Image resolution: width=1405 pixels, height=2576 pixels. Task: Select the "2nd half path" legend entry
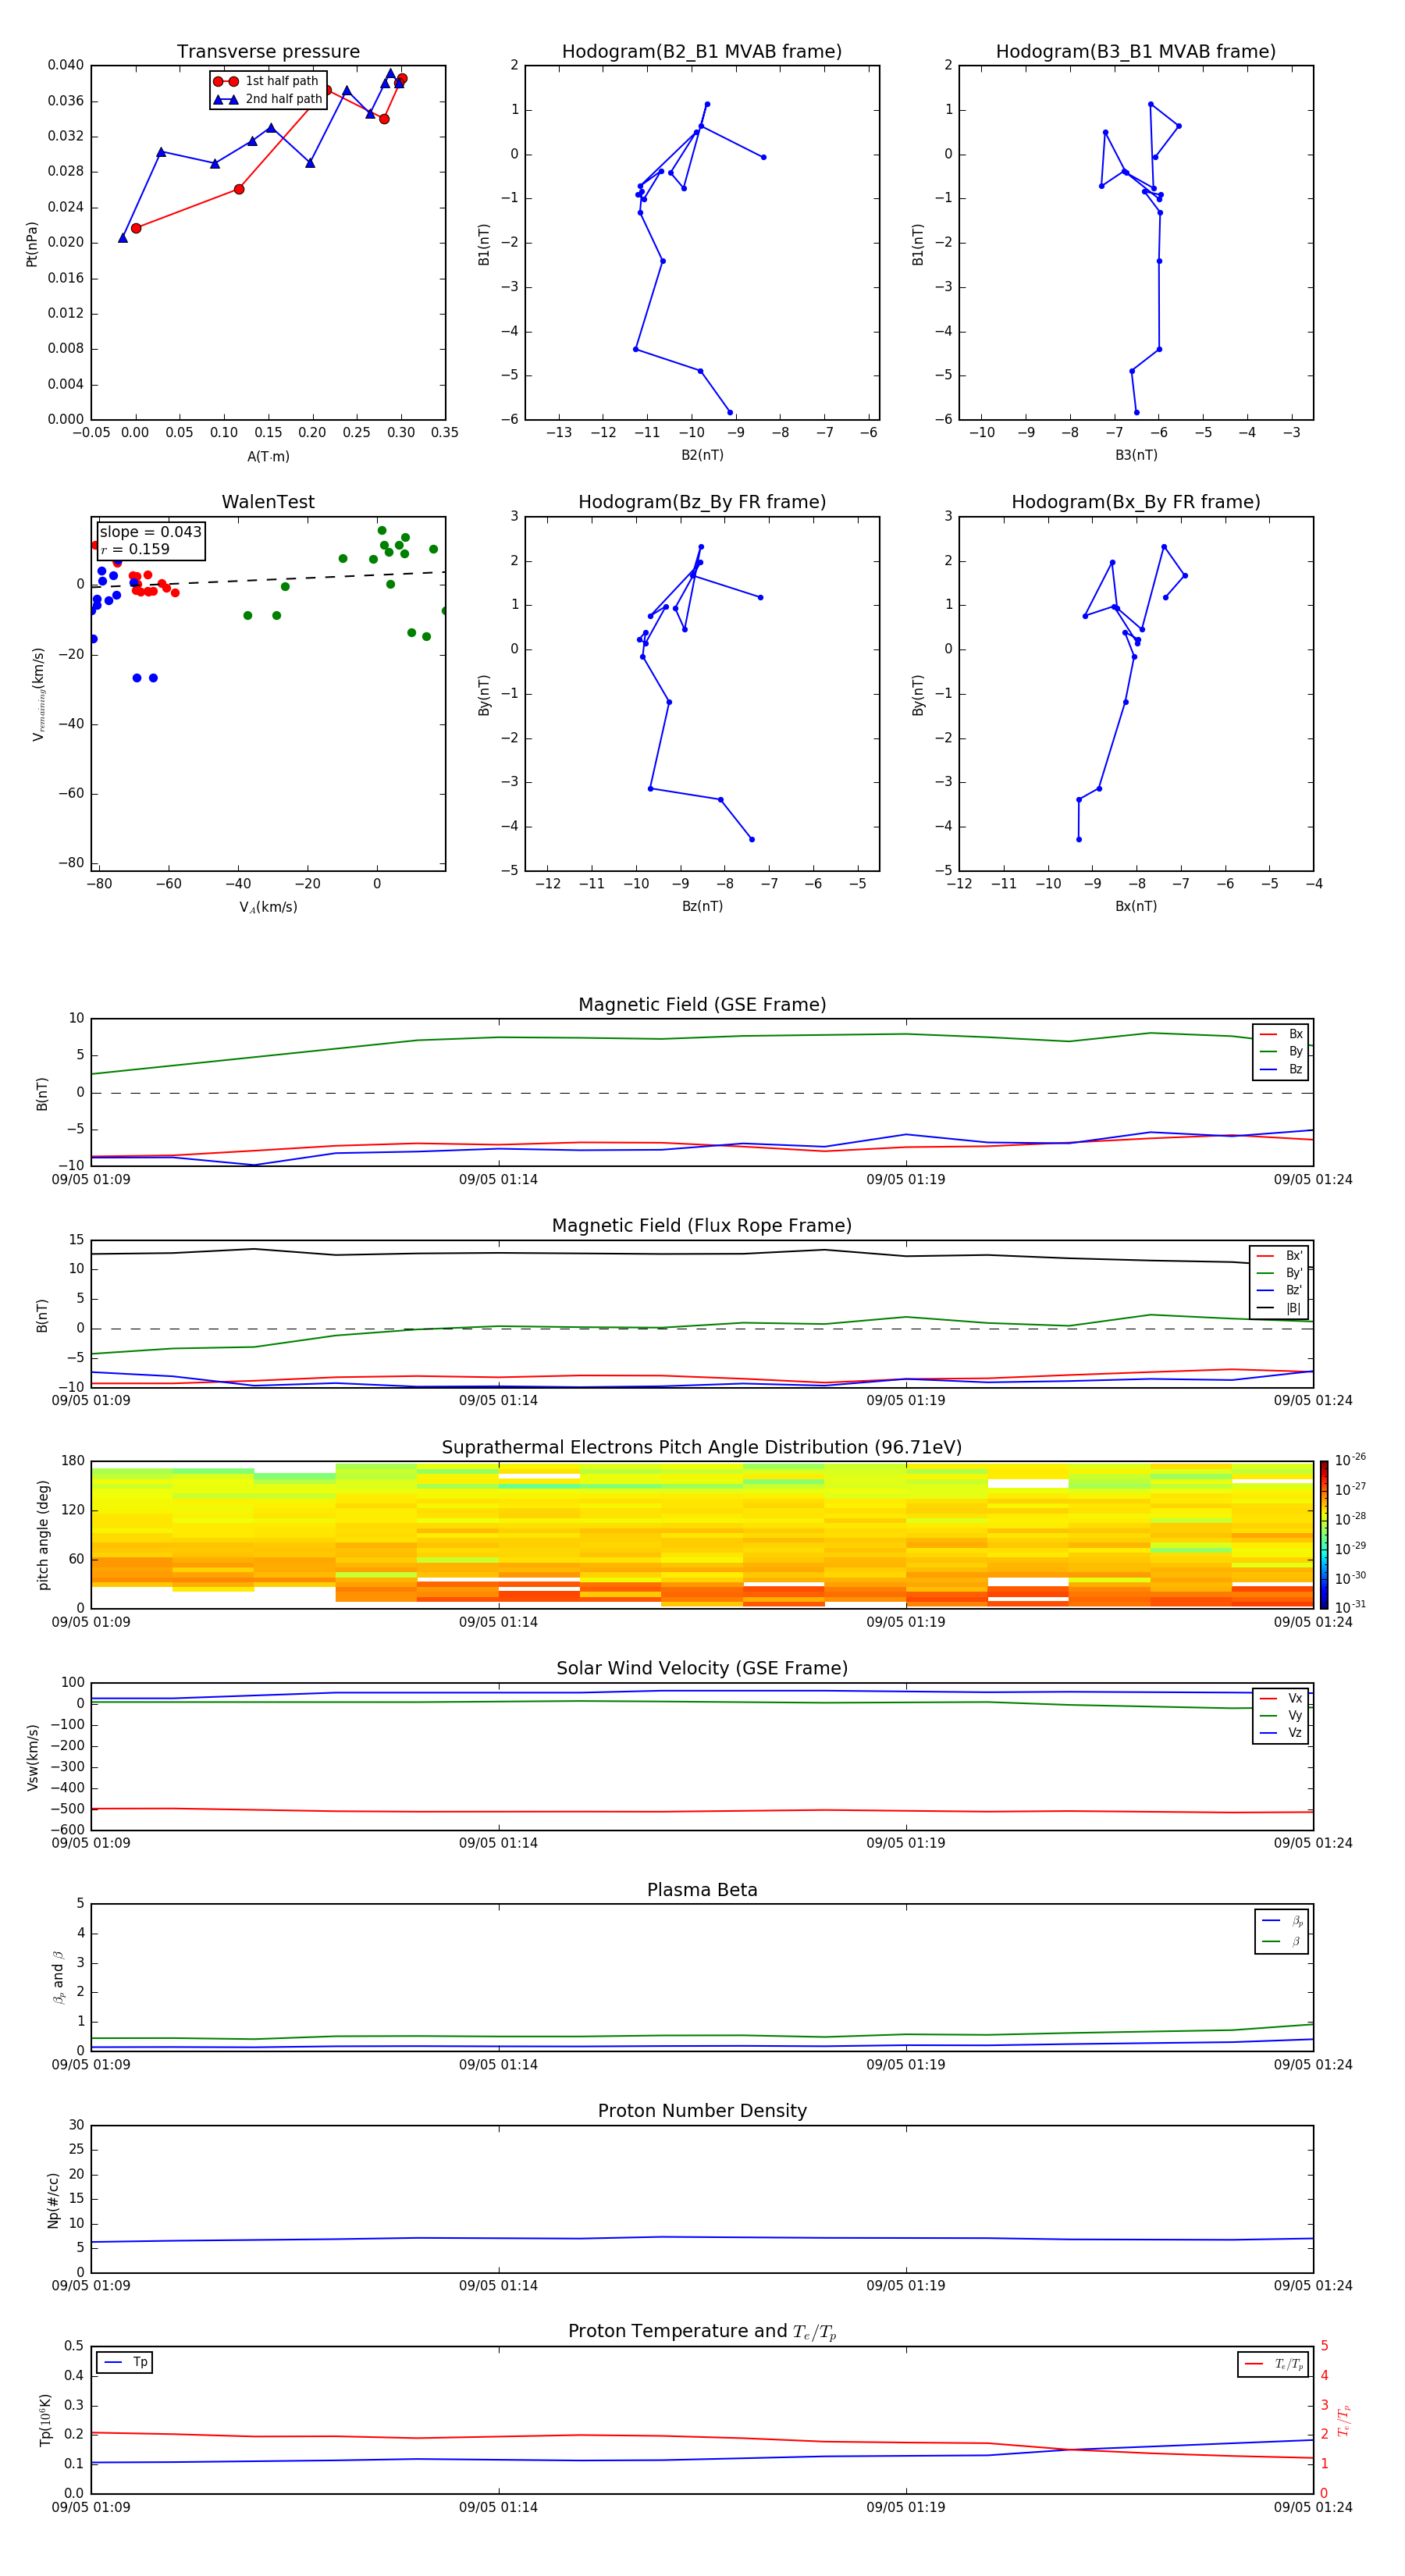(268, 99)
